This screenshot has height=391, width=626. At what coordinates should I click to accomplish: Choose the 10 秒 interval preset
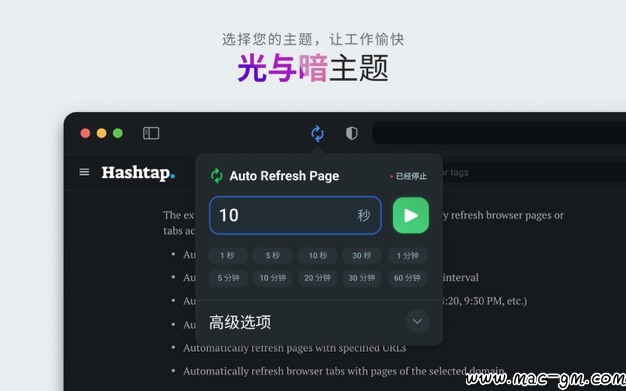coord(317,256)
